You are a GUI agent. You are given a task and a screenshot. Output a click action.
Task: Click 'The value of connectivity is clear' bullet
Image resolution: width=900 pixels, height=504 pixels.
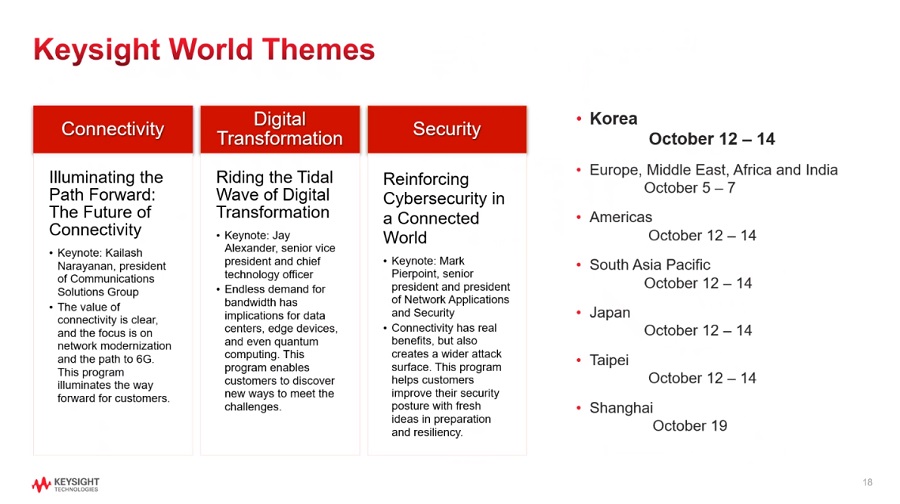pos(110,352)
